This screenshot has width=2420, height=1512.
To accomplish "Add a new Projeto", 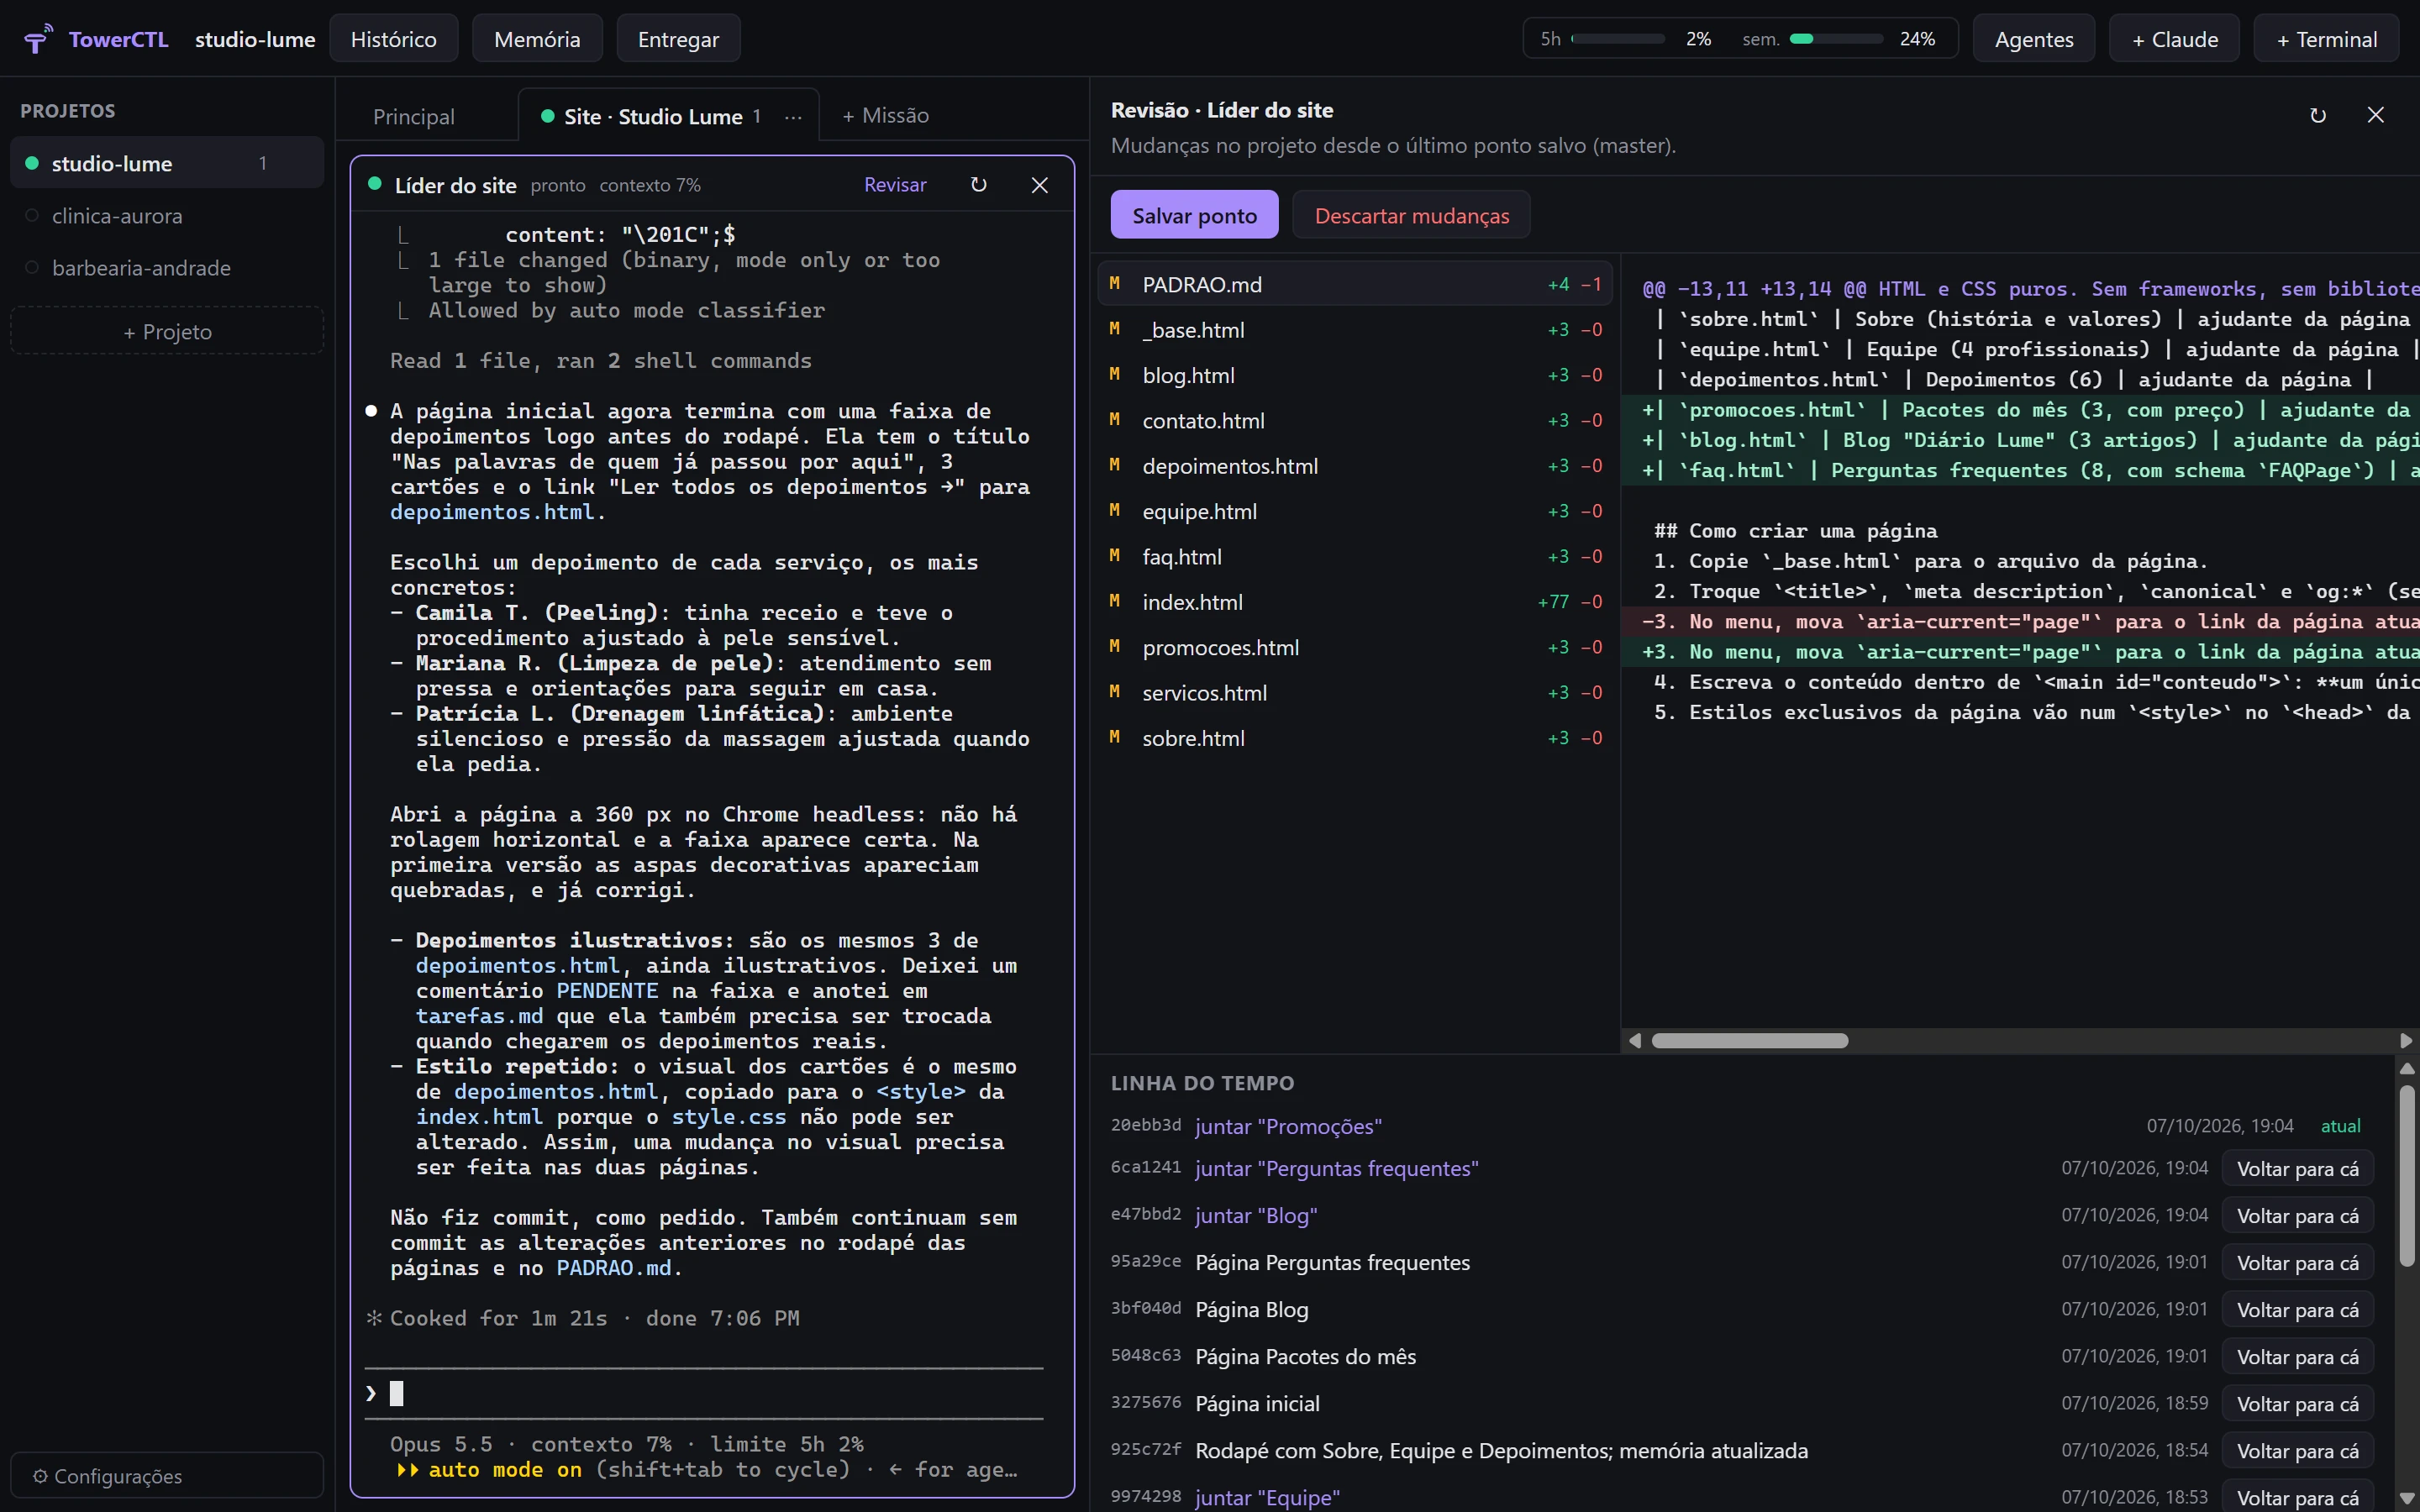I will 167,331.
